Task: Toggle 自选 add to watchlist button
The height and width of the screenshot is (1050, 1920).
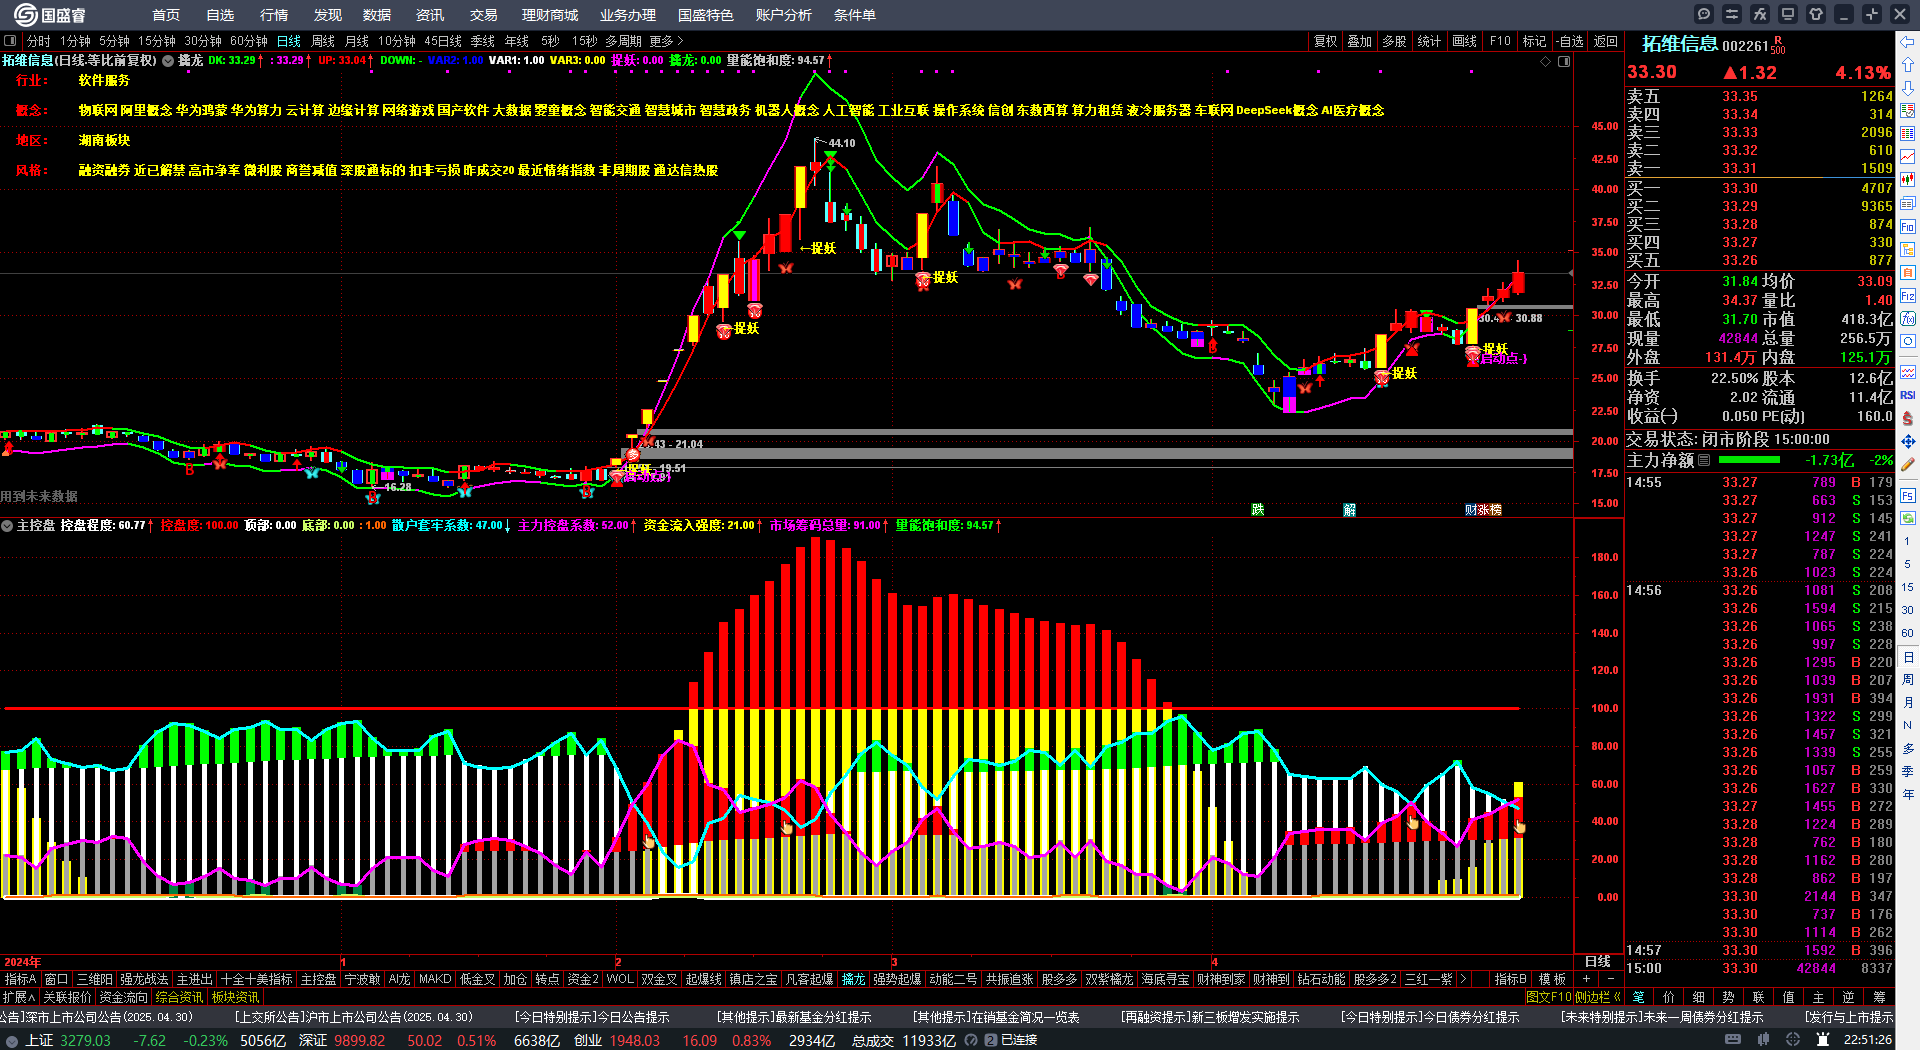Action: tap(1570, 41)
